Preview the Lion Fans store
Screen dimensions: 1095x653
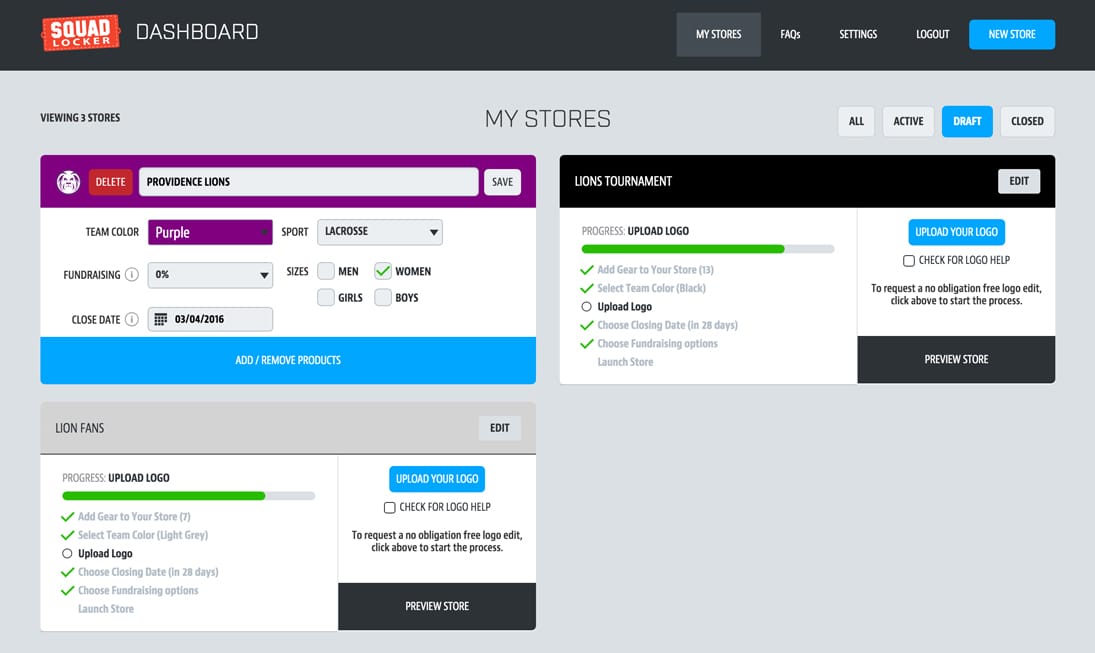coord(437,606)
